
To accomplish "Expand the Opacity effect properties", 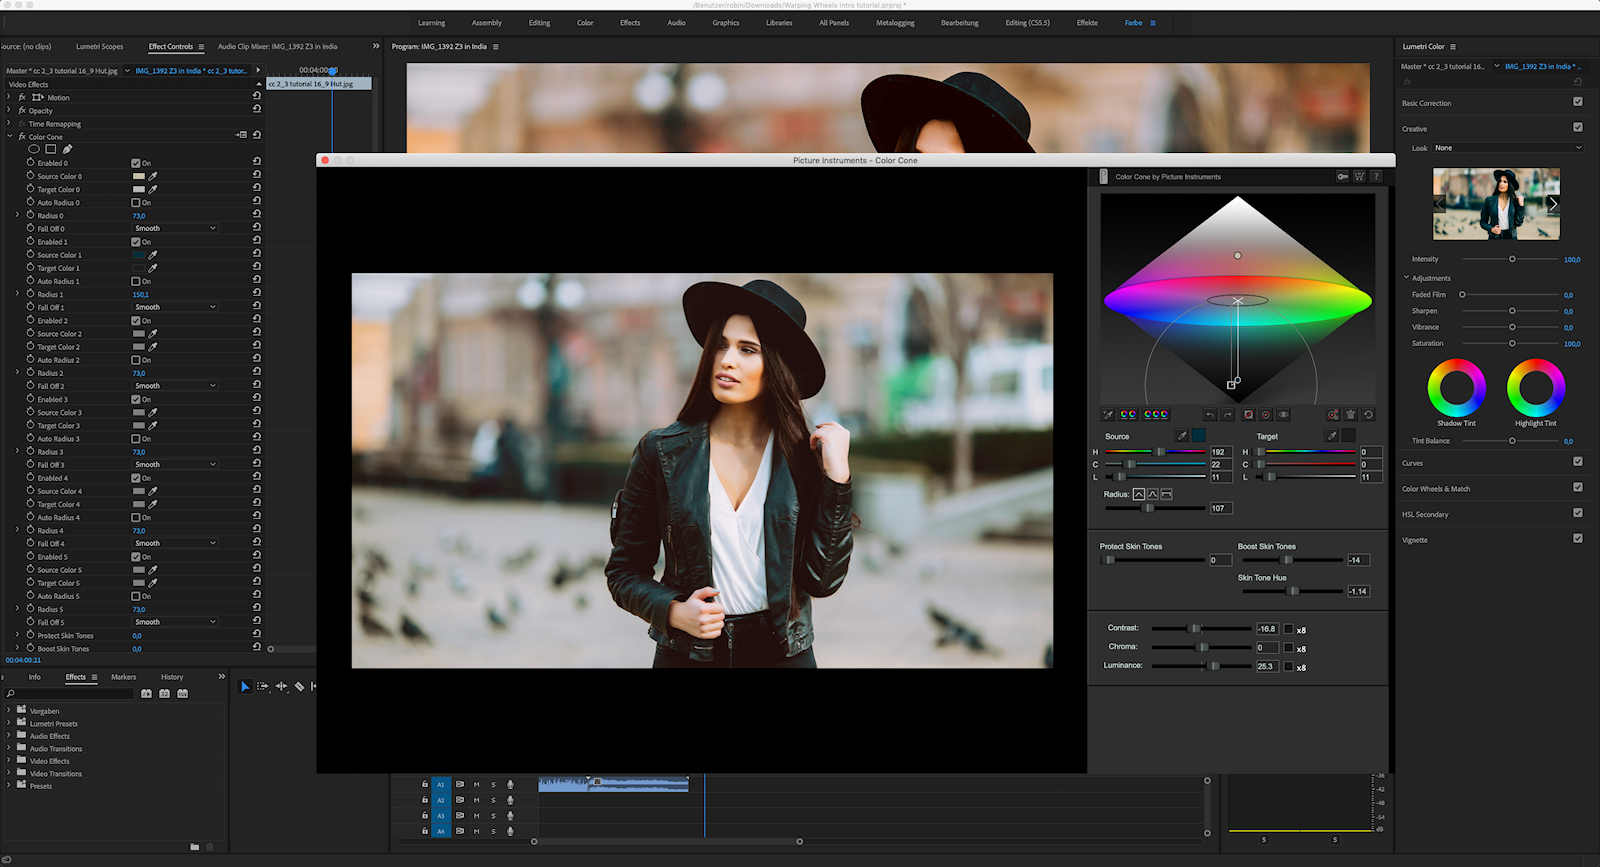I will [9, 110].
